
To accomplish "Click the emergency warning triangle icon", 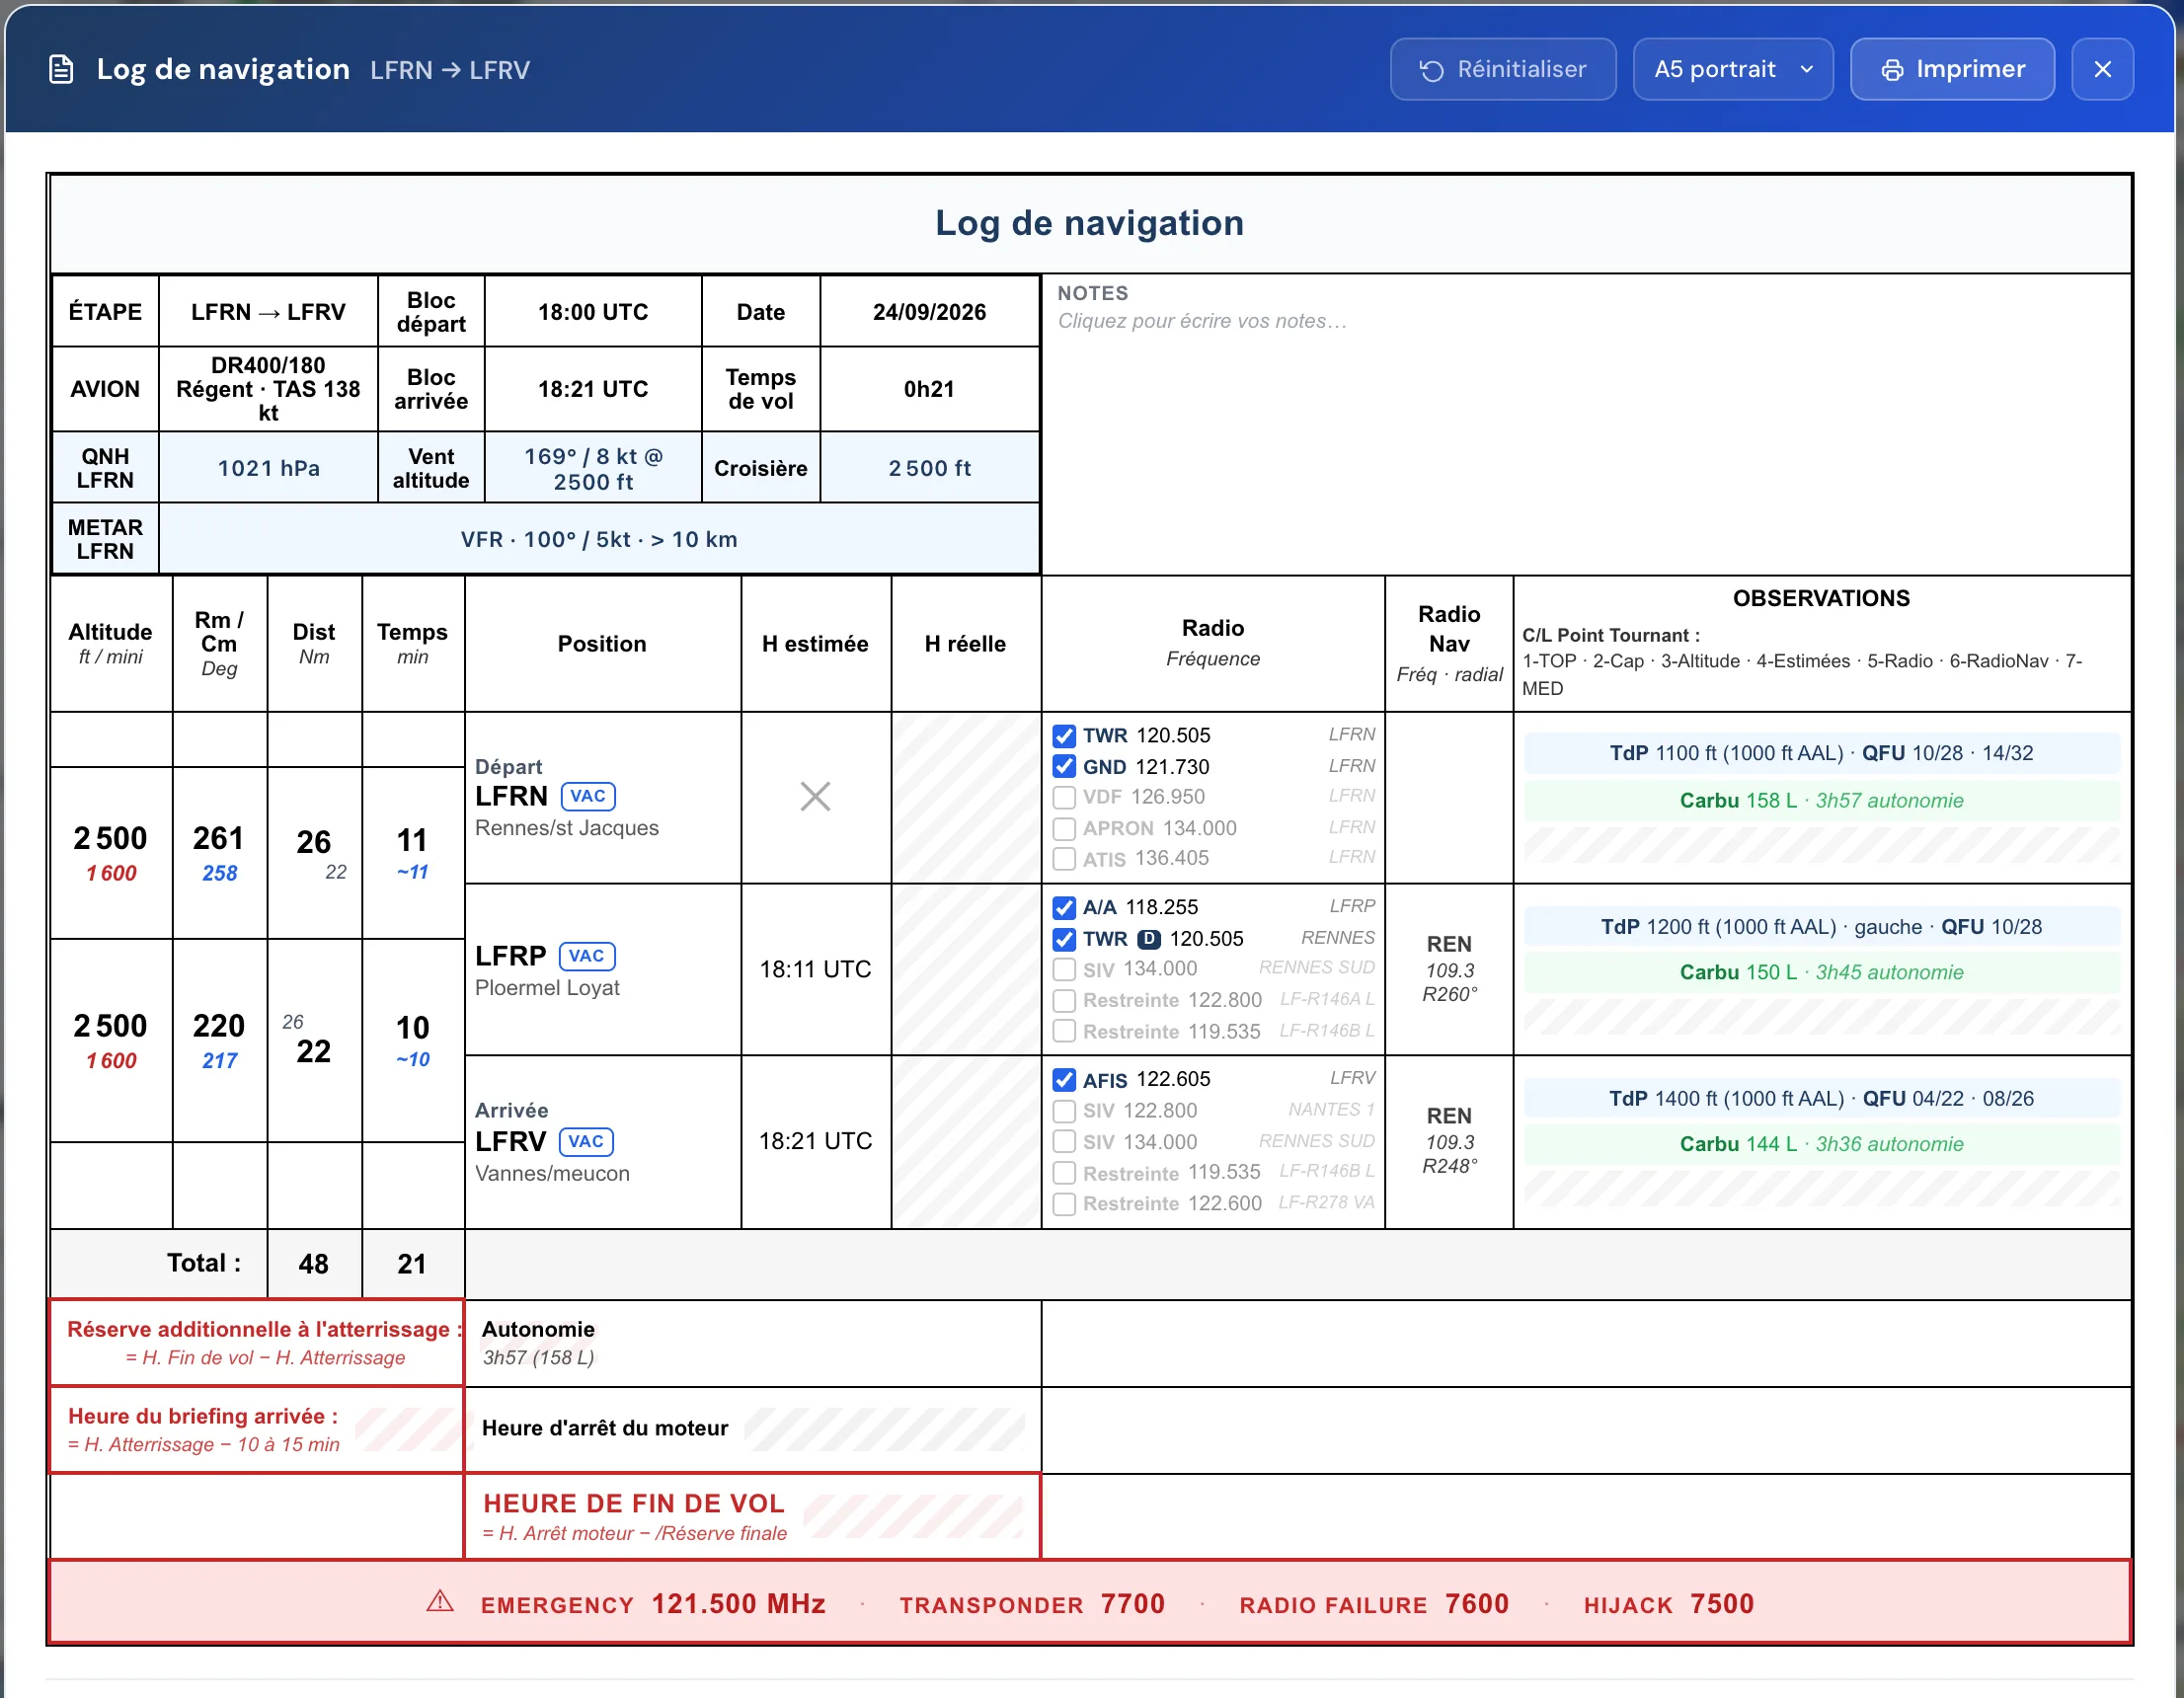I will point(440,1602).
